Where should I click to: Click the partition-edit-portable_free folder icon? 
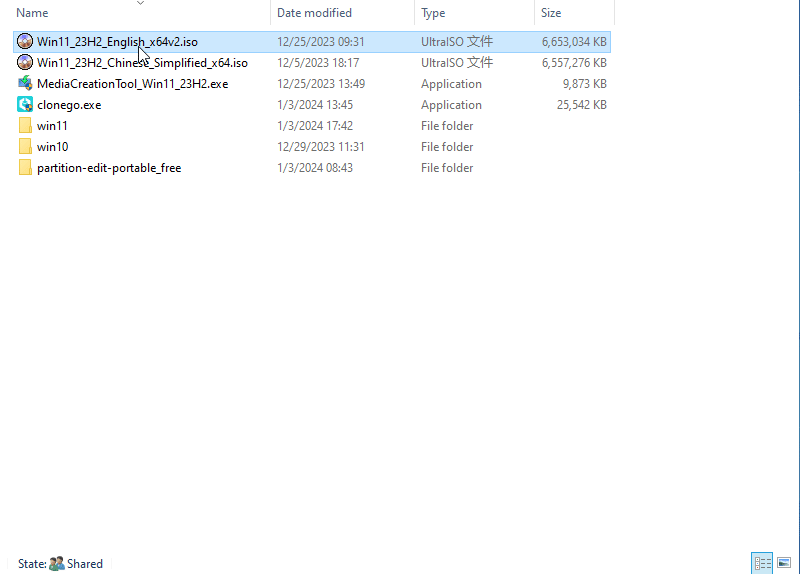(x=24, y=167)
